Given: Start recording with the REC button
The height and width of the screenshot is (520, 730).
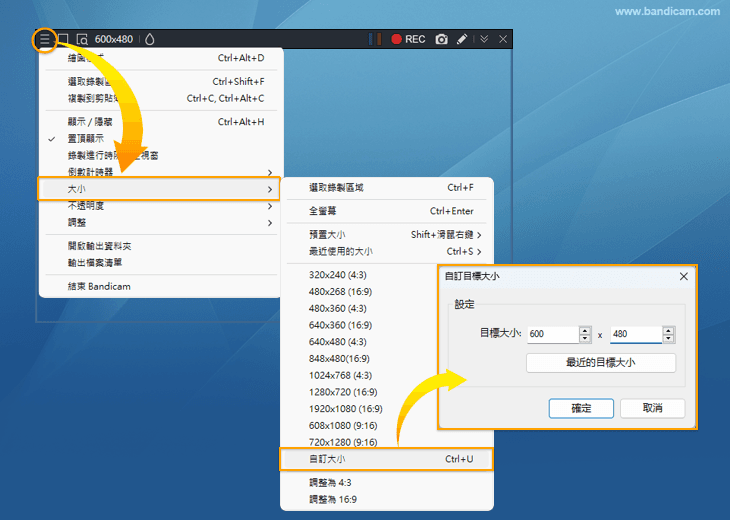Looking at the screenshot, I should click(408, 39).
